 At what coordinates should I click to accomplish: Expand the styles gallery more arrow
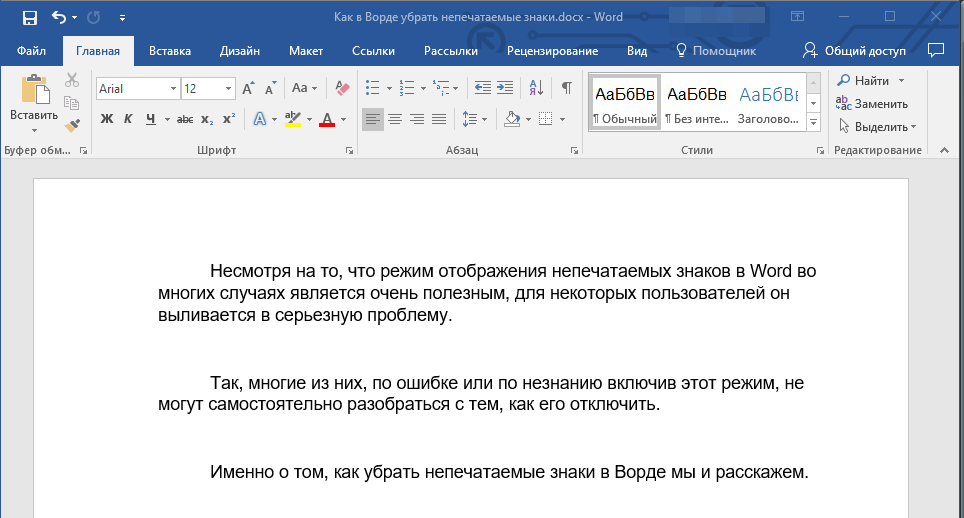coord(813,122)
